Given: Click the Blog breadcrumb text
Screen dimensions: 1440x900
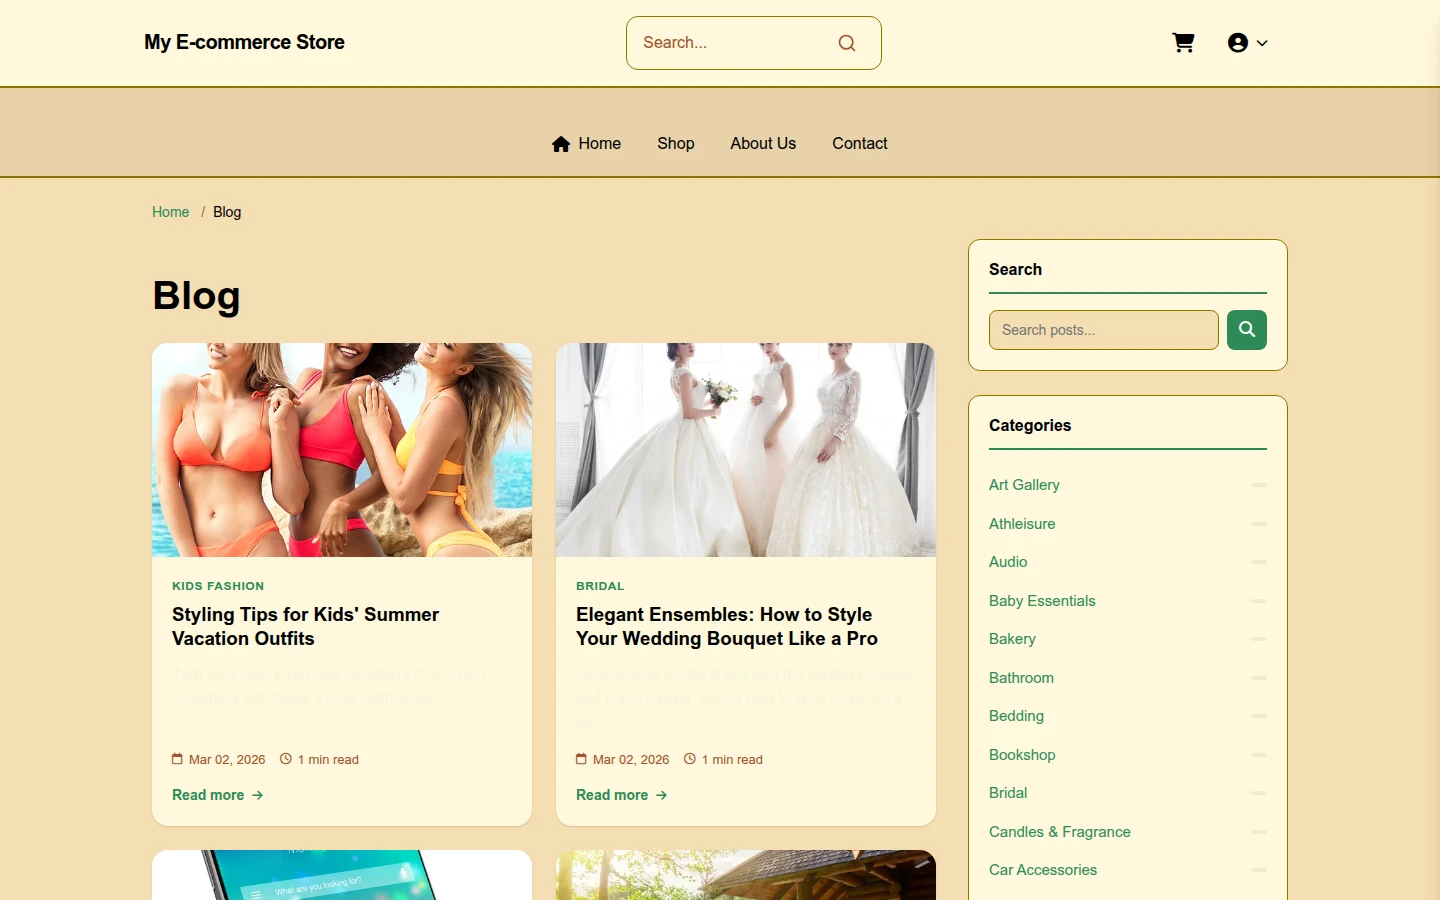Looking at the screenshot, I should pos(227,212).
